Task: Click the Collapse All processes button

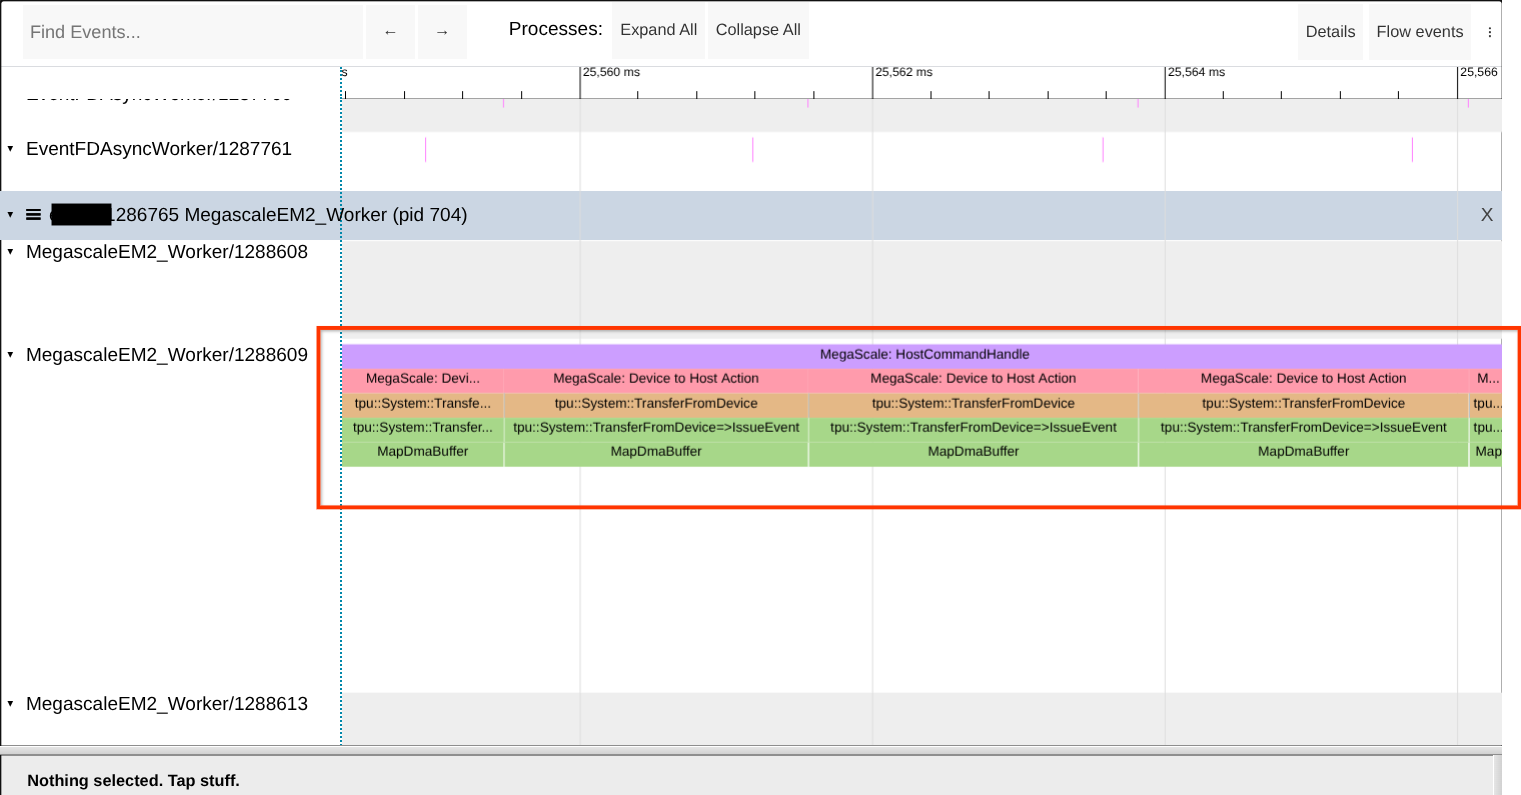Action: [757, 29]
